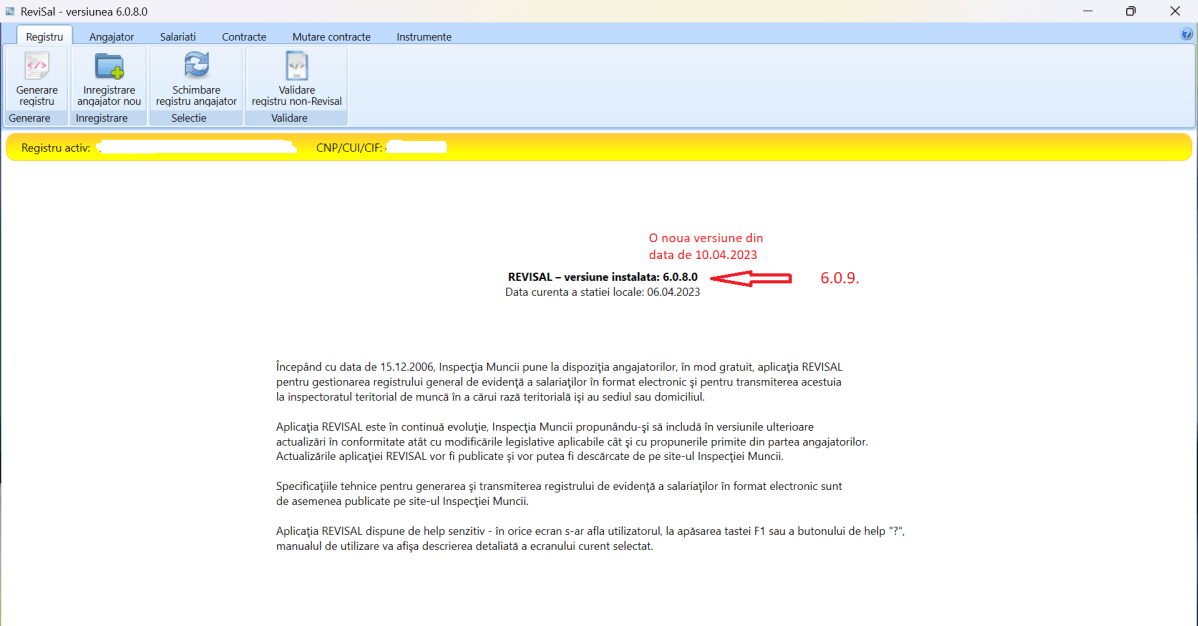Launch Validare registru non-Revisal
Image resolution: width=1198 pixels, height=626 pixels.
(297, 67)
